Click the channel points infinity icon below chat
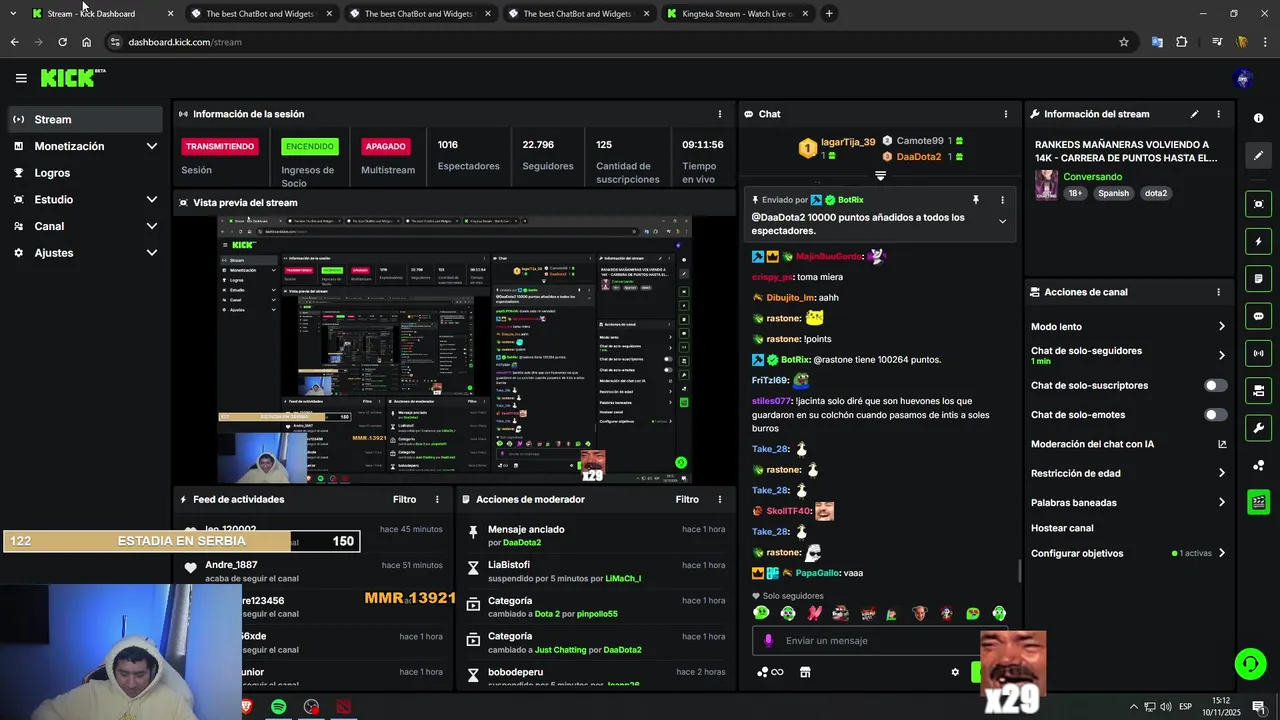Screen dimensions: 1280x720 (770, 672)
